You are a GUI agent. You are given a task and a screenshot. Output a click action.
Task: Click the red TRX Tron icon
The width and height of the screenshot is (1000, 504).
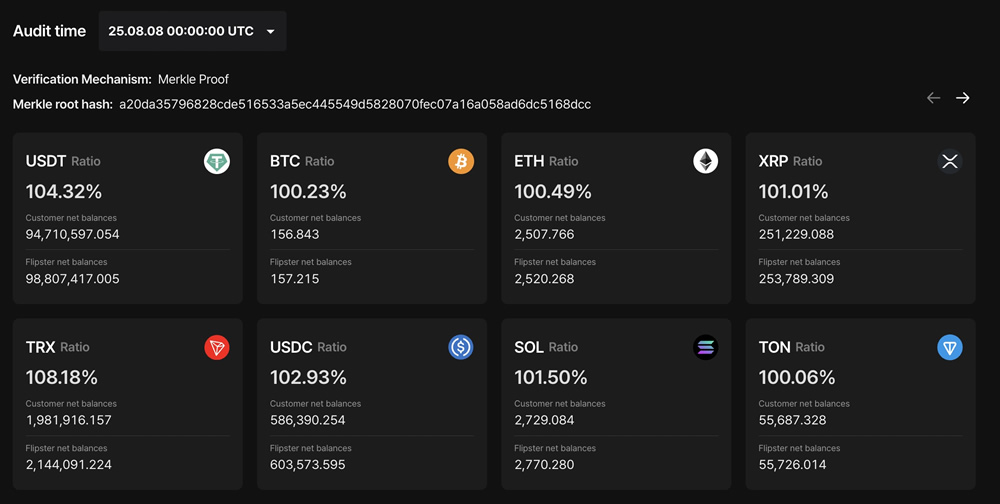point(217,347)
